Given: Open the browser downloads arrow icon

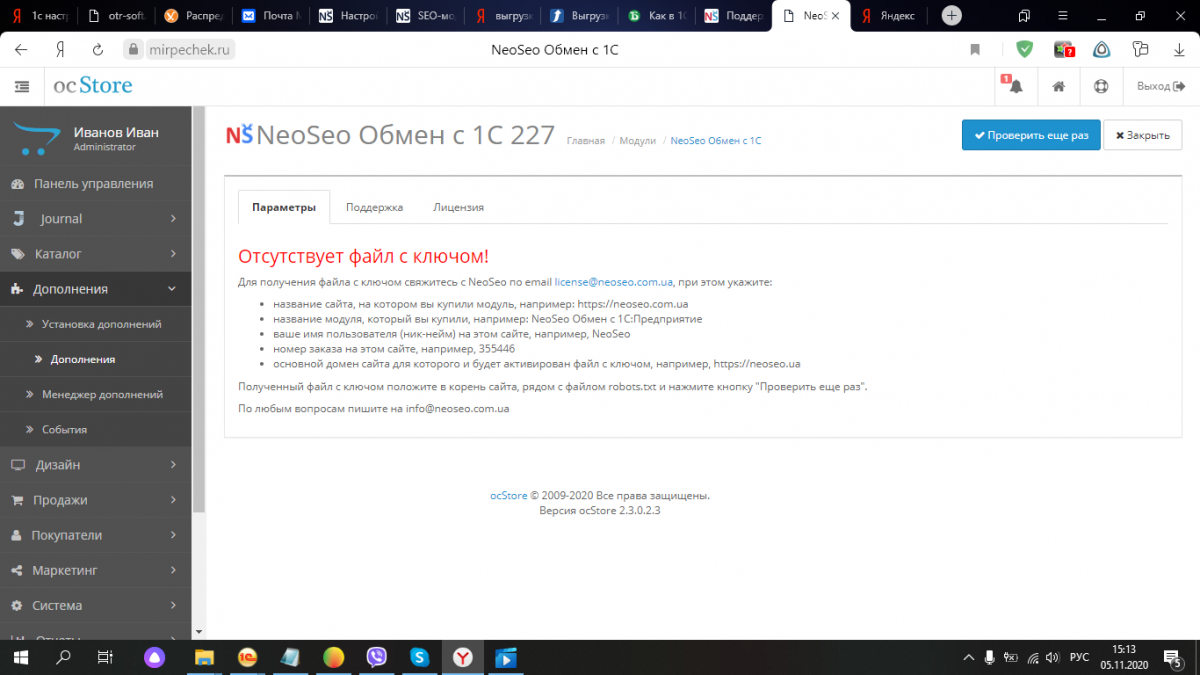Looking at the screenshot, I should pyautogui.click(x=1178, y=49).
